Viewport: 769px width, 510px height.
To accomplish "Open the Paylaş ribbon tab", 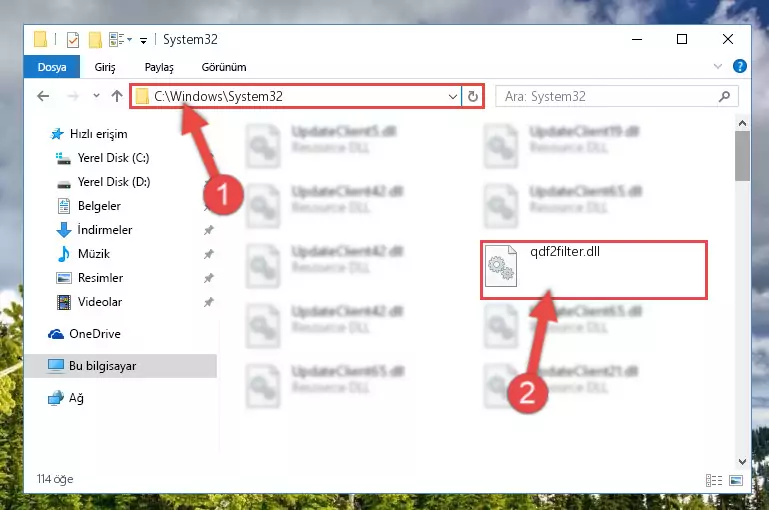I will click(159, 67).
